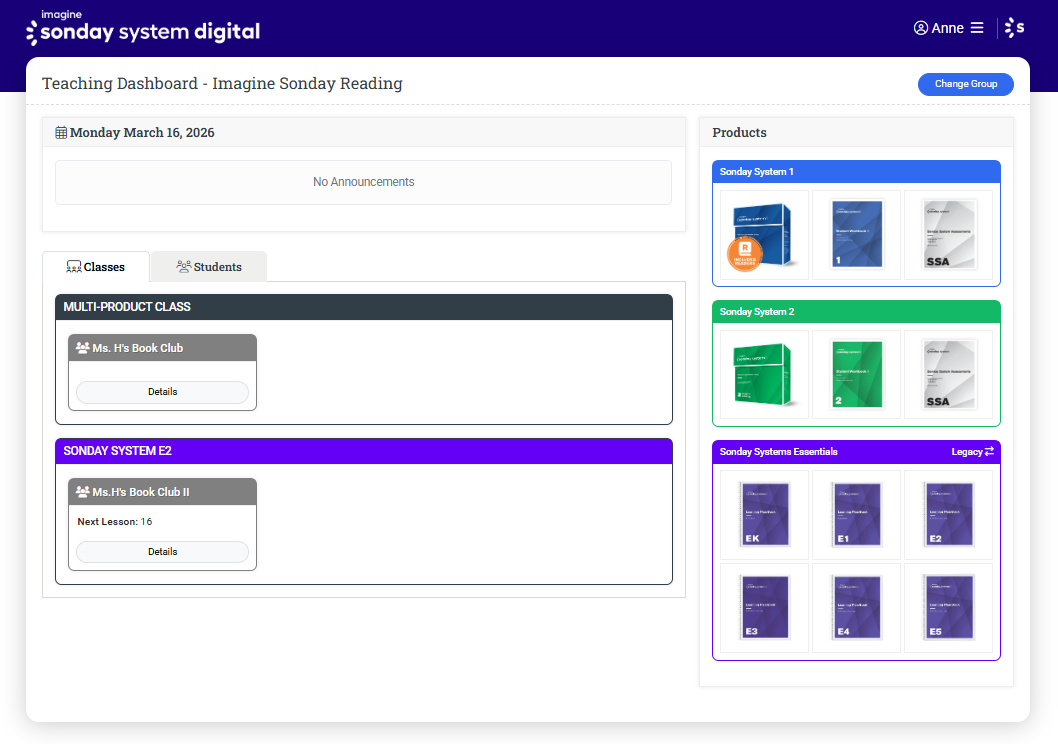Click the Change Group button
This screenshot has height=744, width=1058.
pyautogui.click(x=965, y=84)
